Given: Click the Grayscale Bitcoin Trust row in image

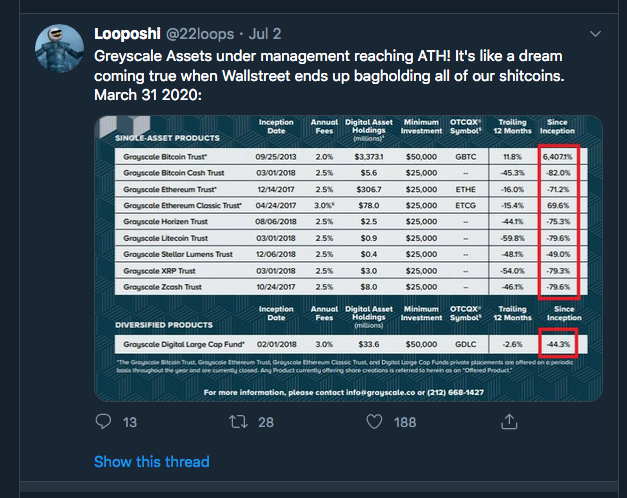Looking at the screenshot, I should 351,156.
